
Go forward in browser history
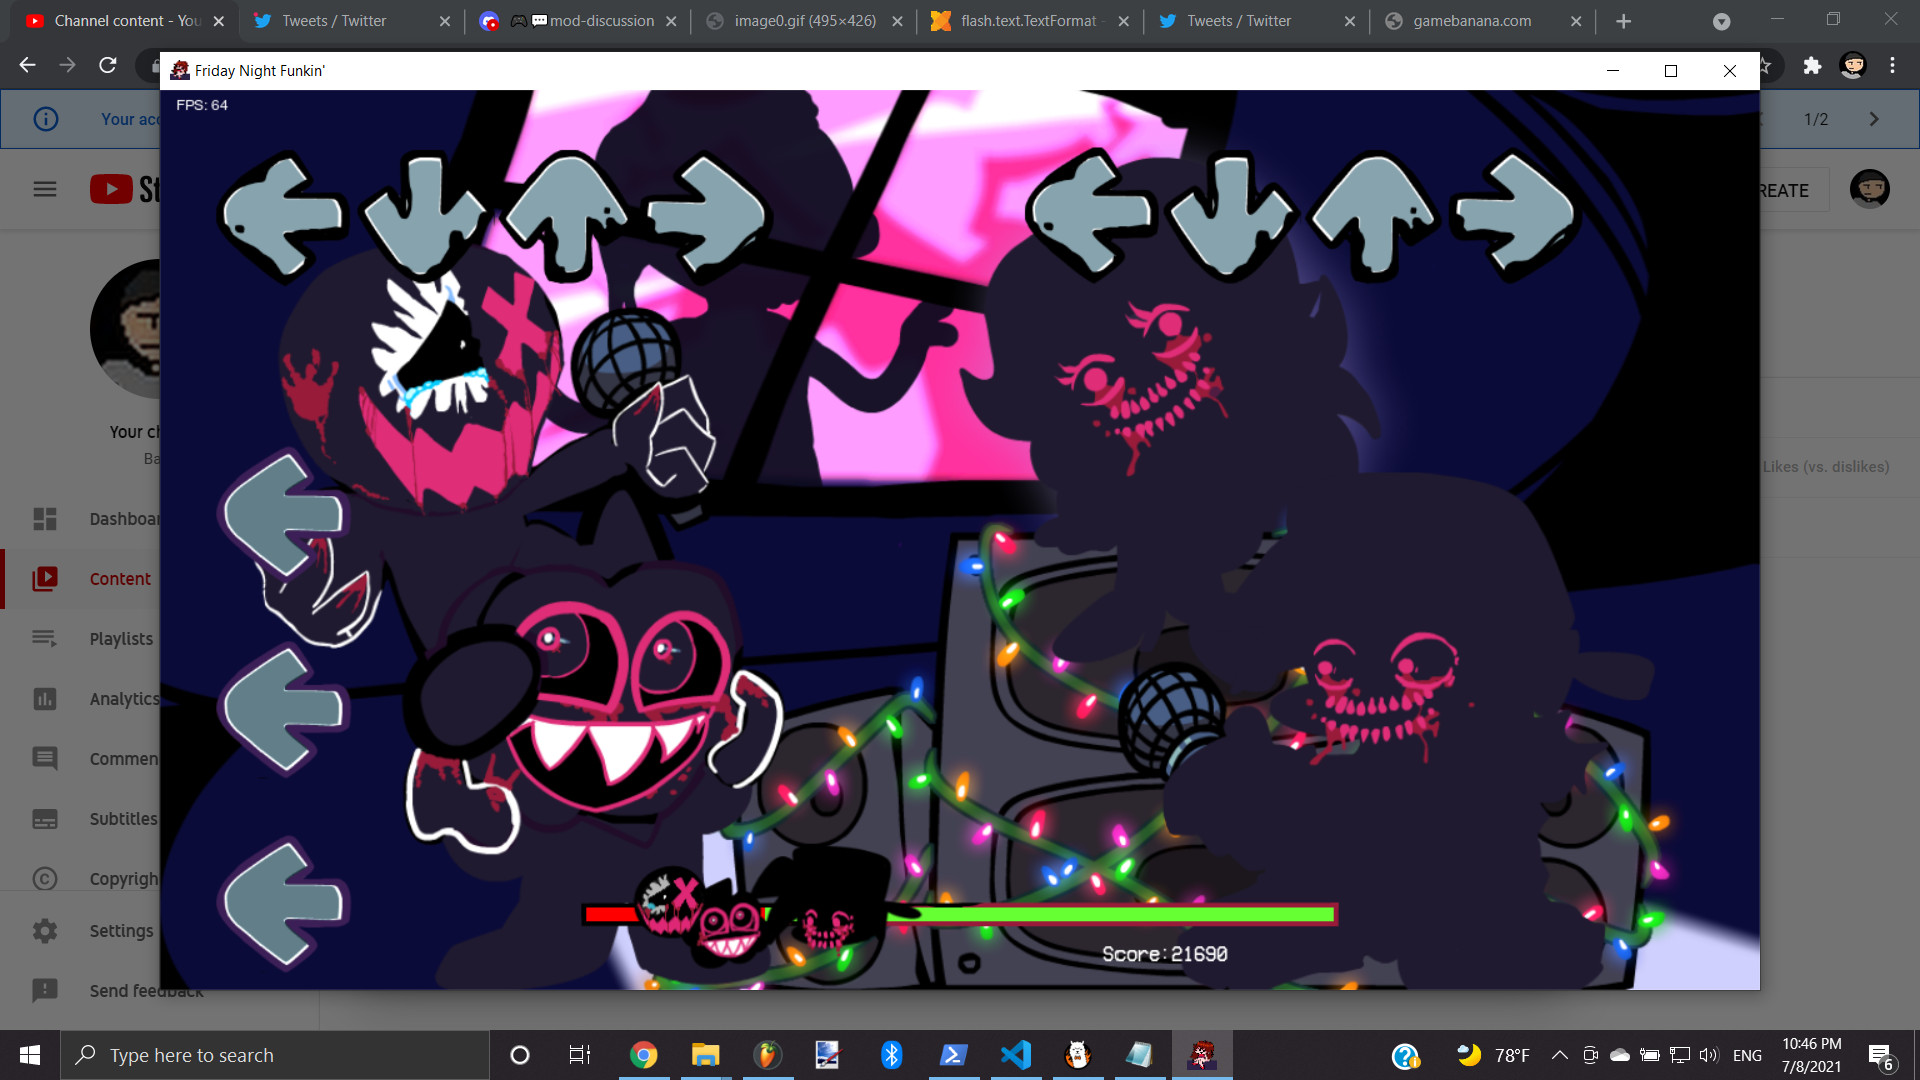click(x=67, y=65)
